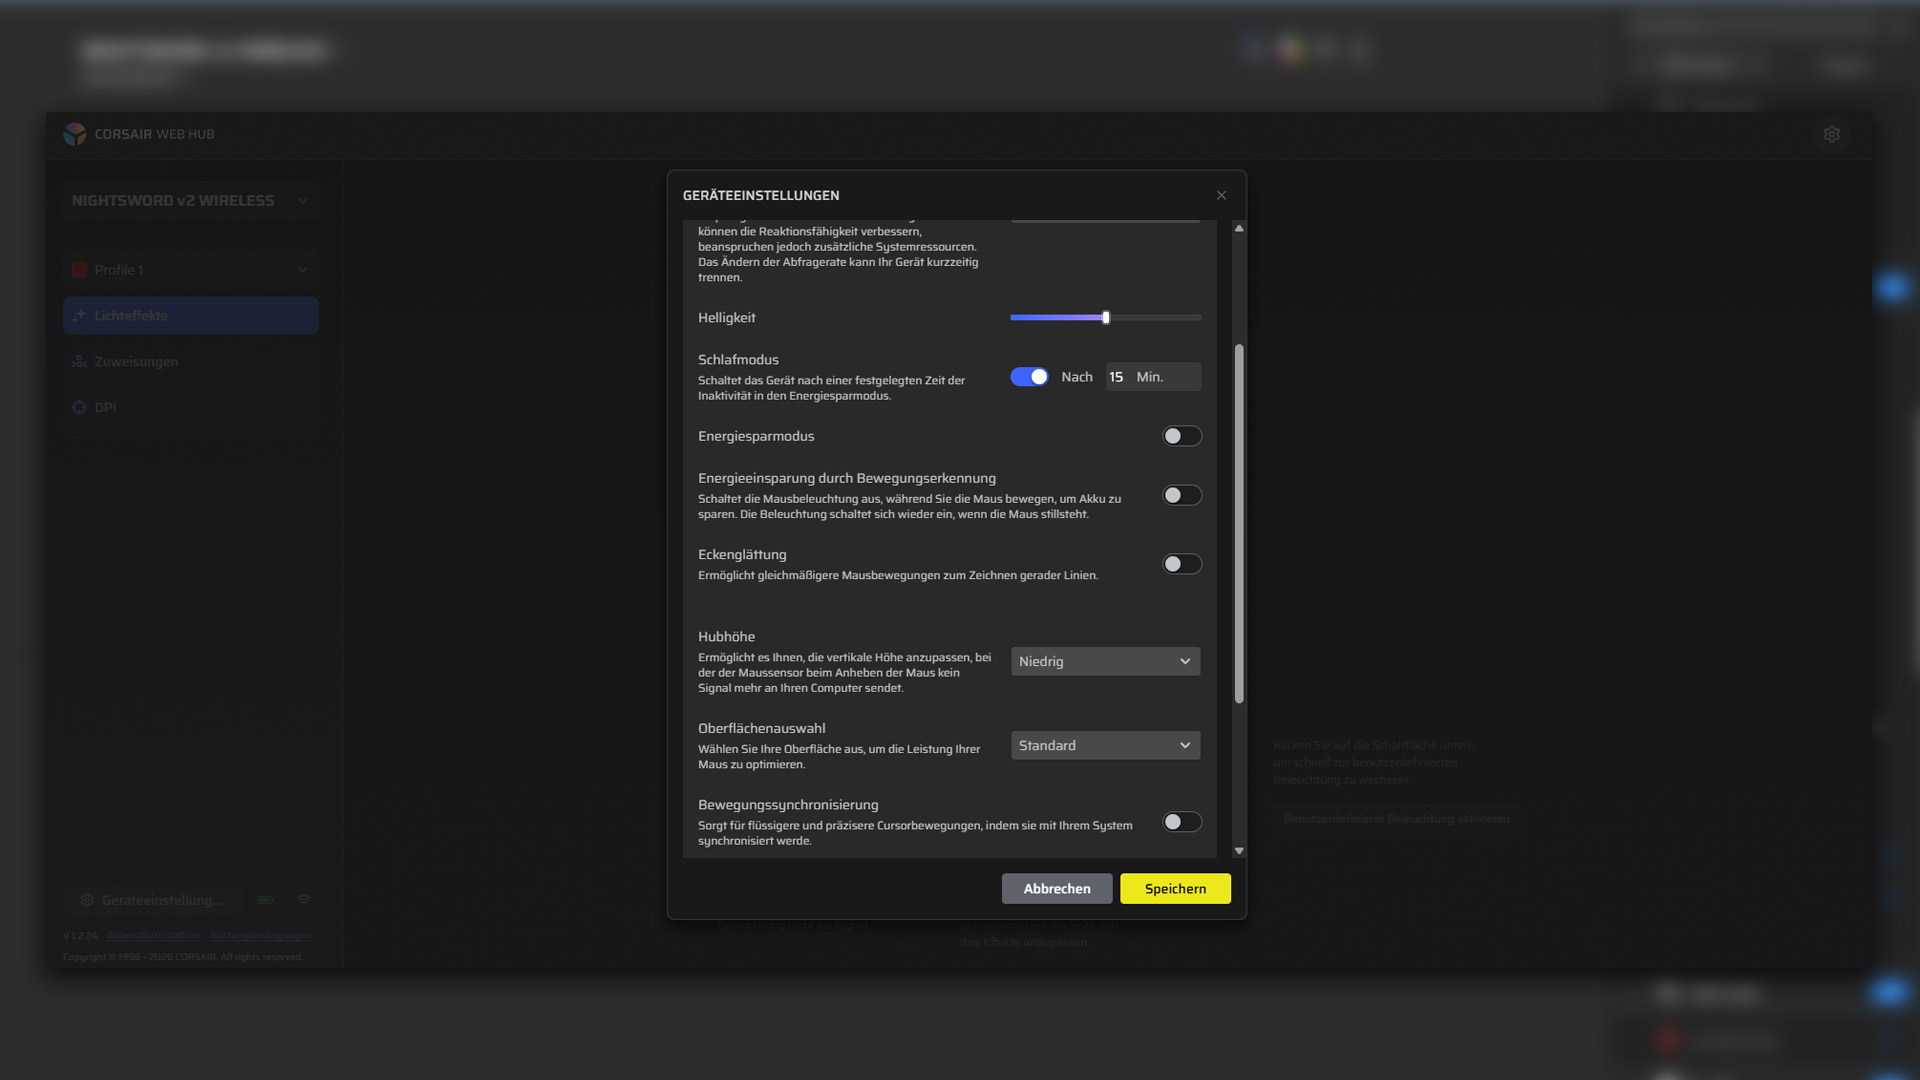Turn on the Eckenglättung switch
Image resolution: width=1920 pixels, height=1080 pixels.
pos(1182,564)
